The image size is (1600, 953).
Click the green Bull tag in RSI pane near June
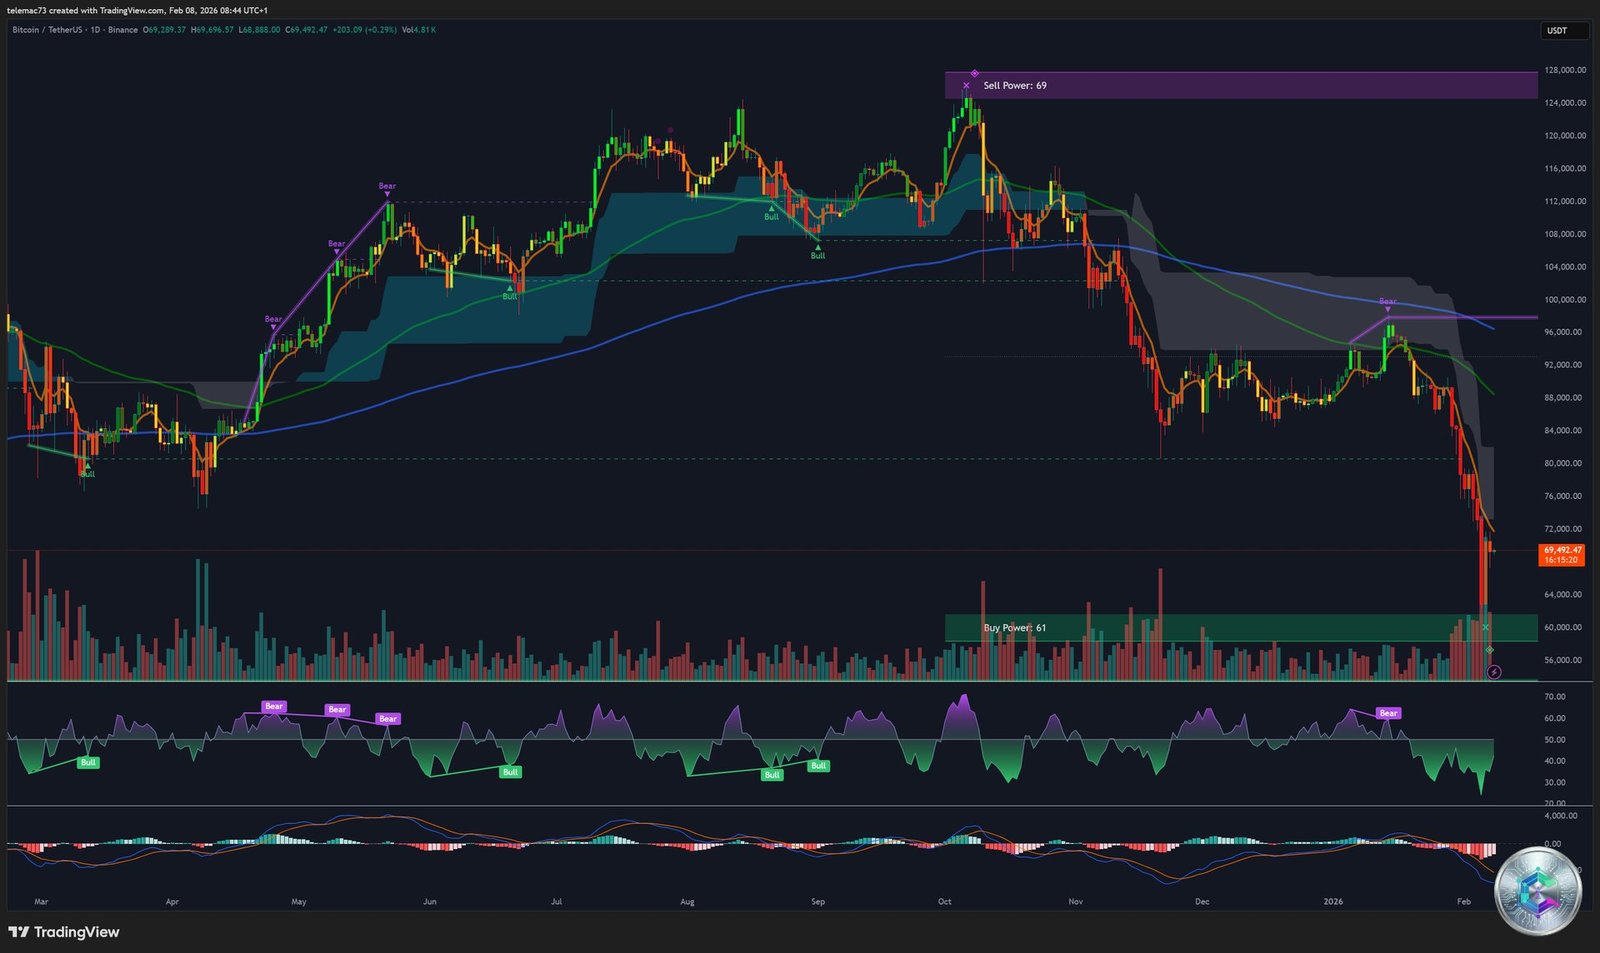point(510,772)
